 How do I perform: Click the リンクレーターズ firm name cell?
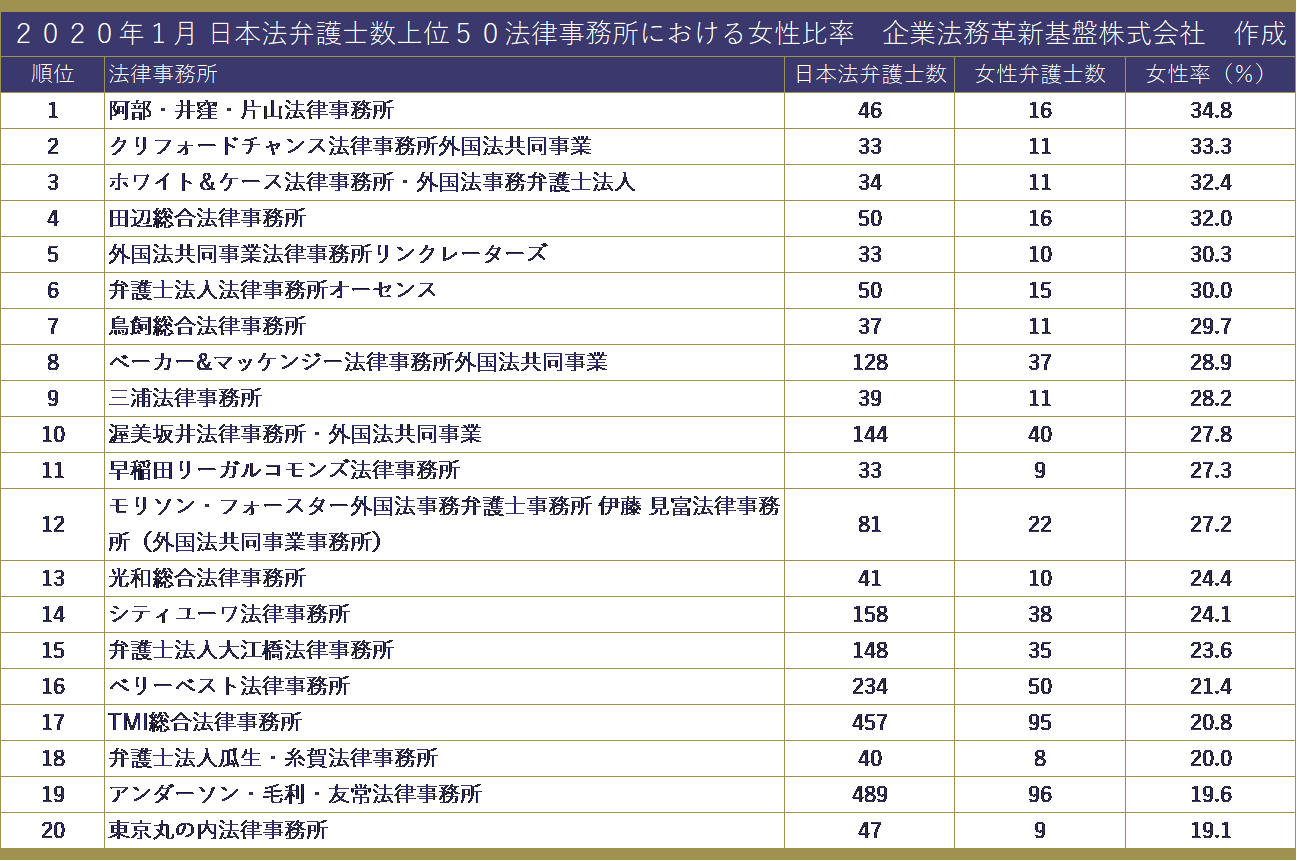[444, 255]
